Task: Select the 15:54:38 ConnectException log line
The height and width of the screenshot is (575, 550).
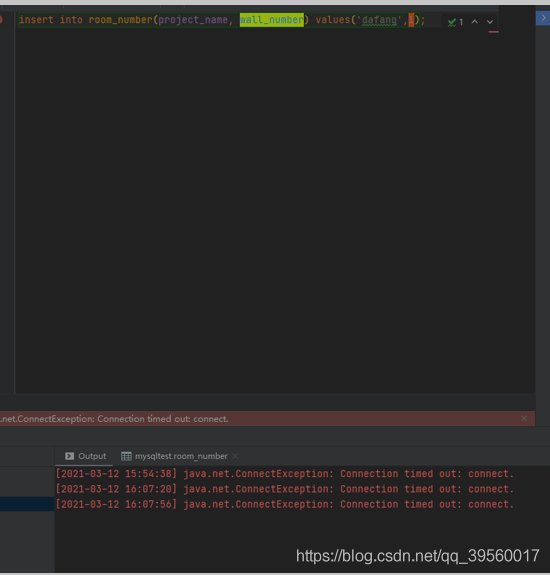Action: click(285, 473)
